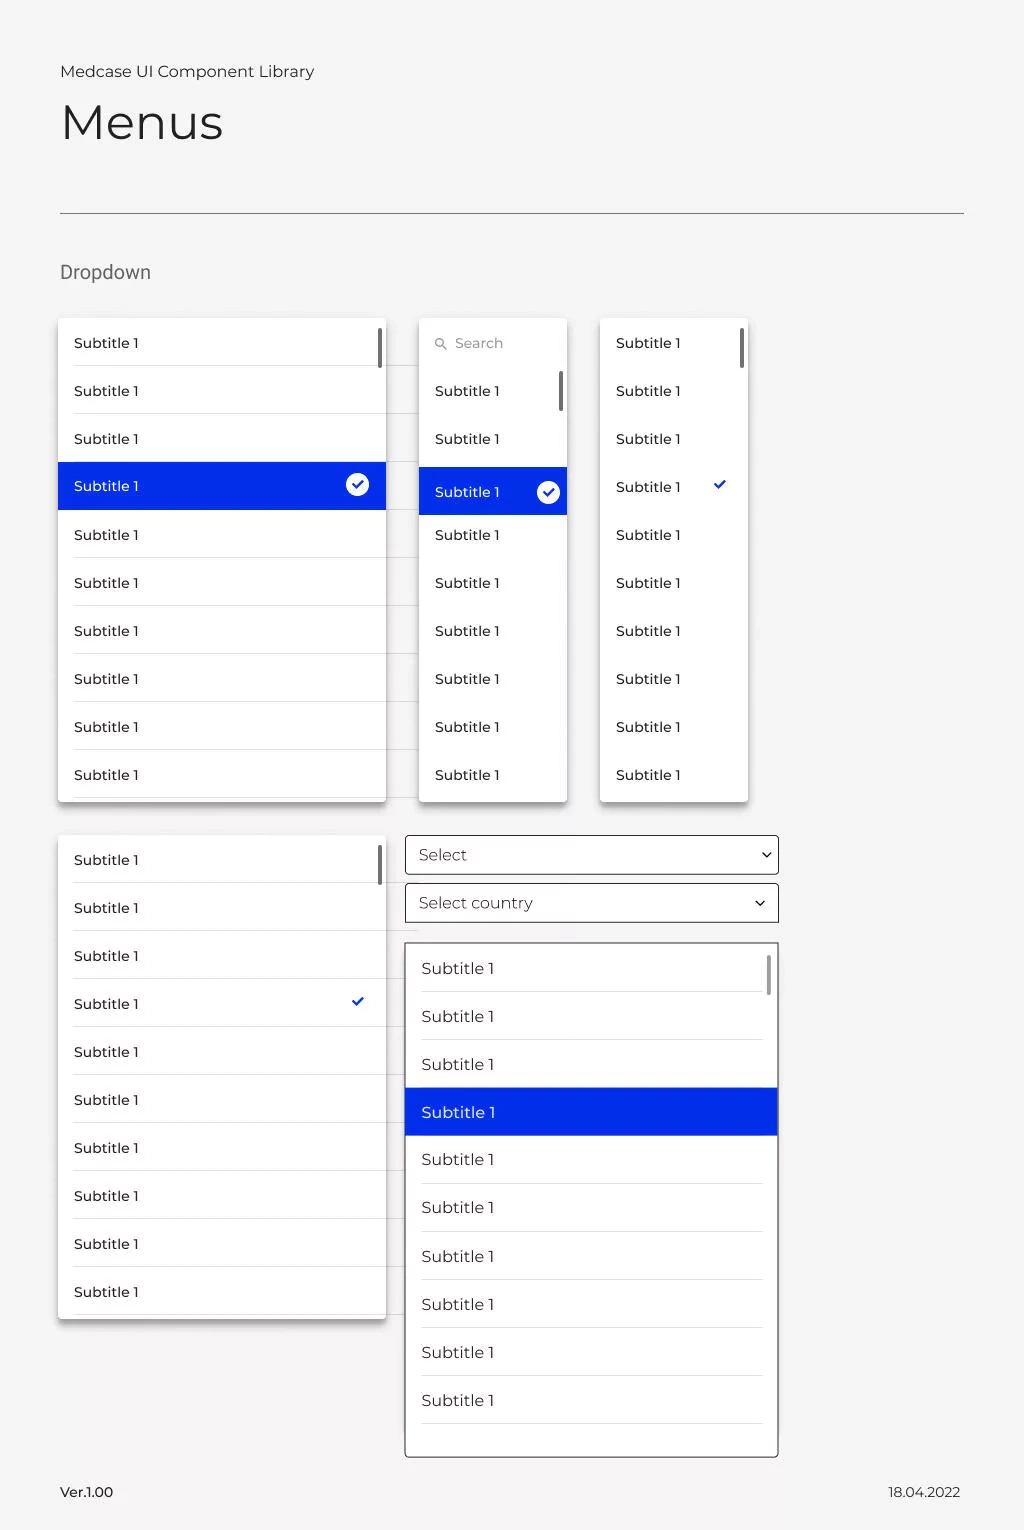The height and width of the screenshot is (1530, 1024).
Task: Click the chevron arrow on Select country
Action: point(760,903)
